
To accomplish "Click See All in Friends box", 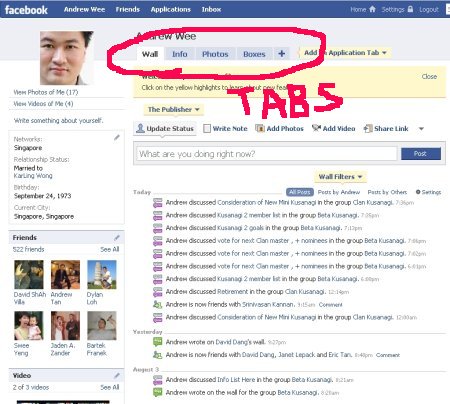I will (x=110, y=249).
